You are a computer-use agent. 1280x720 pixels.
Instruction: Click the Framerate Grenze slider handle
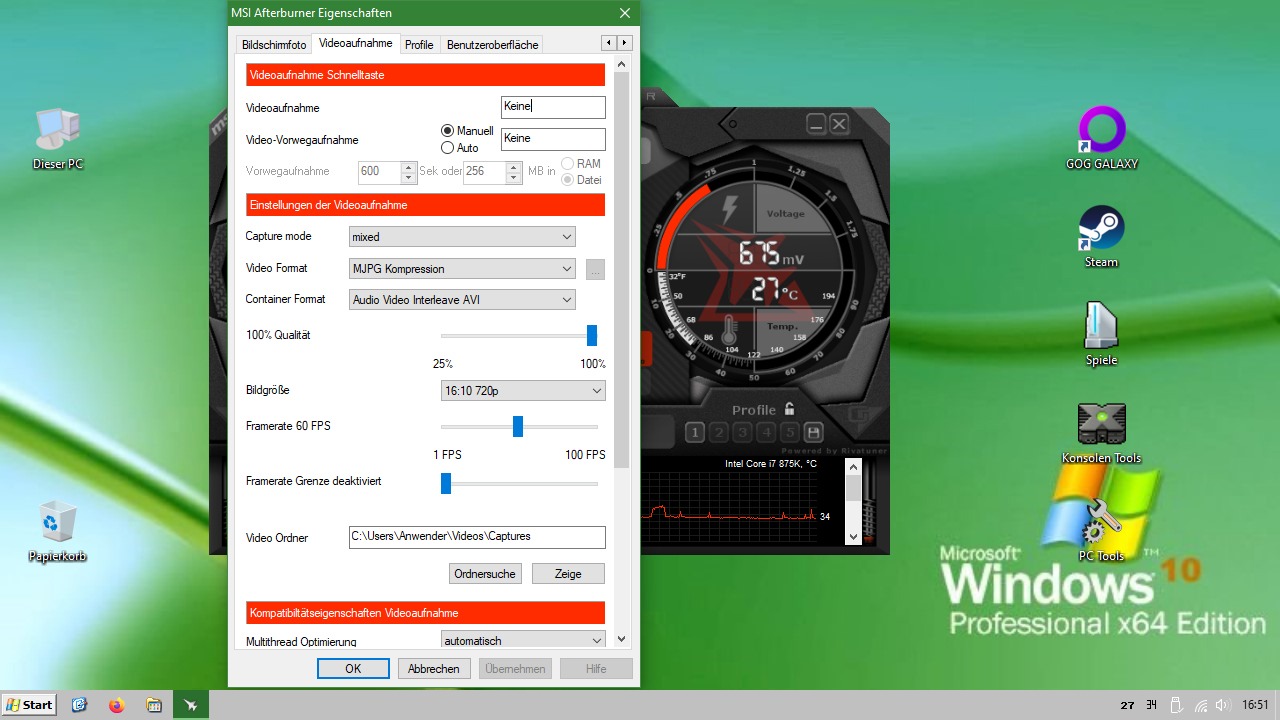[x=446, y=483]
